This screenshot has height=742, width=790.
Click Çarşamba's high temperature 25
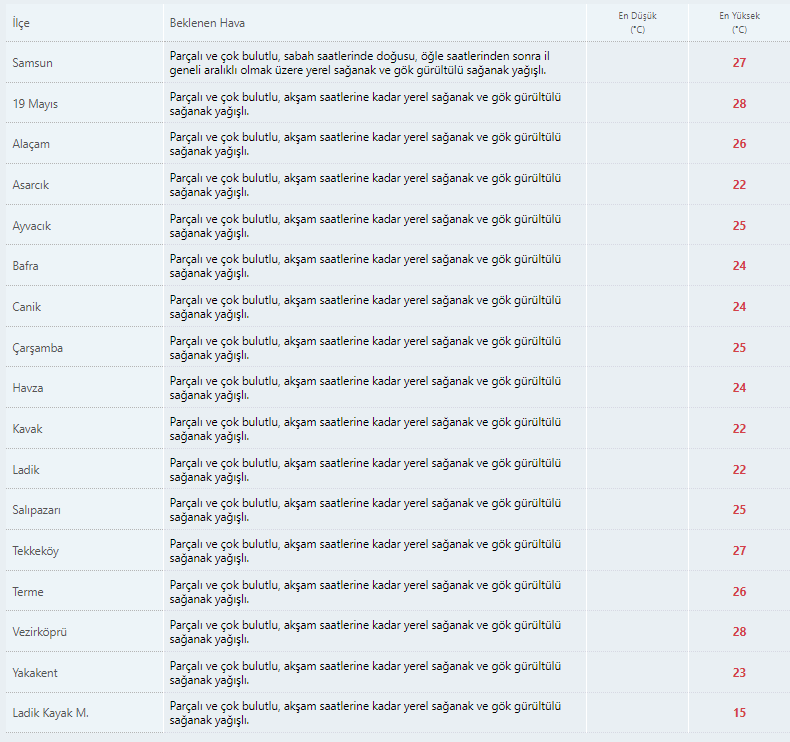pyautogui.click(x=739, y=348)
